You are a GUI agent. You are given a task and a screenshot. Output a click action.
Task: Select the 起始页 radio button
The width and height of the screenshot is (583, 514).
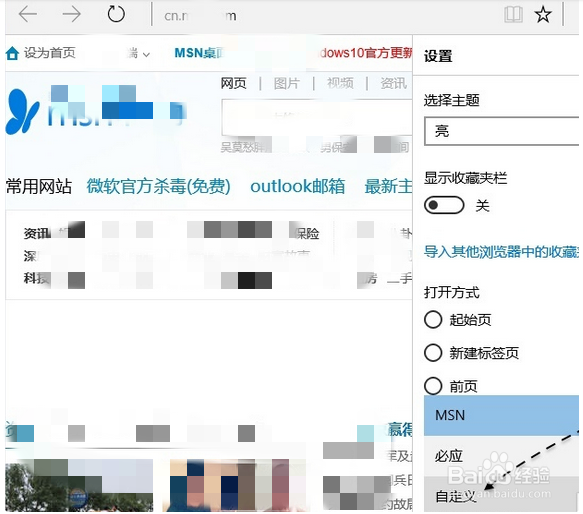coord(433,319)
